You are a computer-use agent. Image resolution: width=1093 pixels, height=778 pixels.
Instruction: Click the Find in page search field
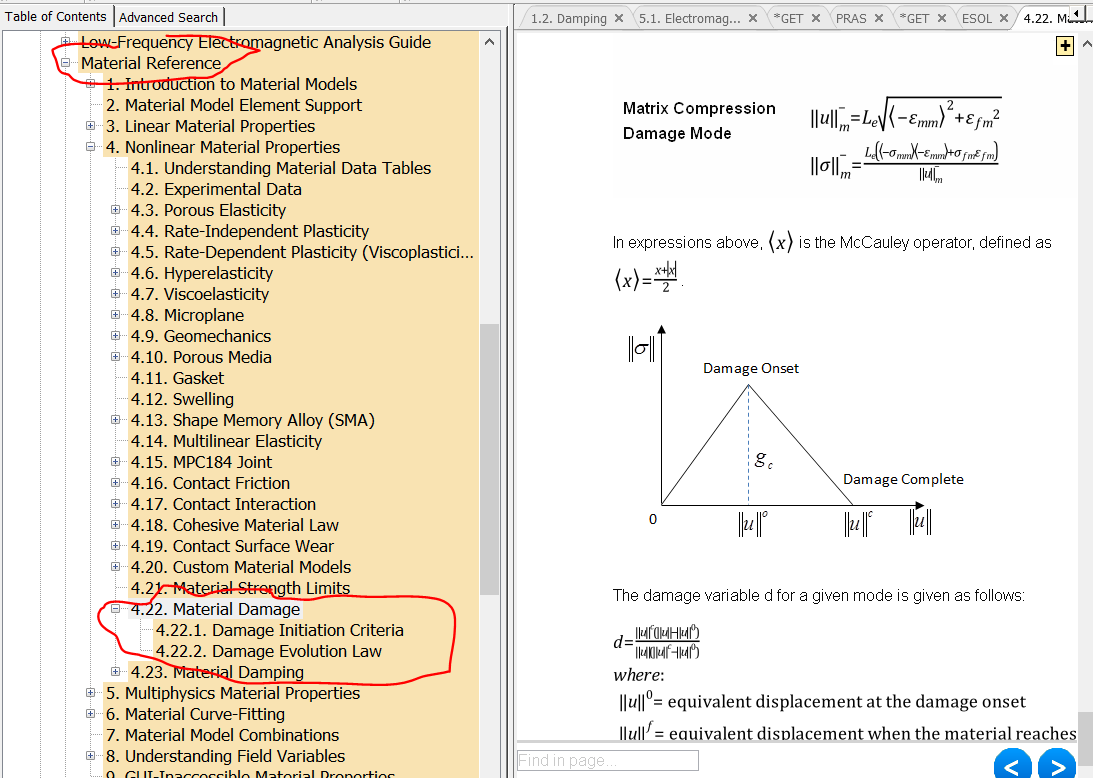[x=607, y=760]
